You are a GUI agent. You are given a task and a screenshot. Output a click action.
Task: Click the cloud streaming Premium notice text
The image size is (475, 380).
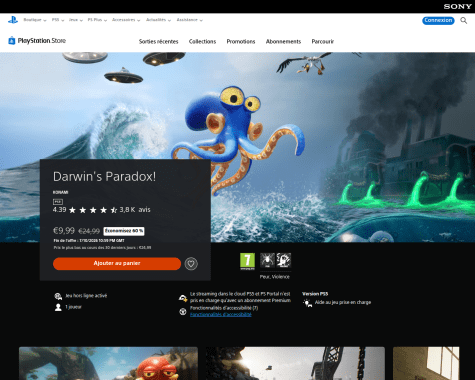[240, 297]
